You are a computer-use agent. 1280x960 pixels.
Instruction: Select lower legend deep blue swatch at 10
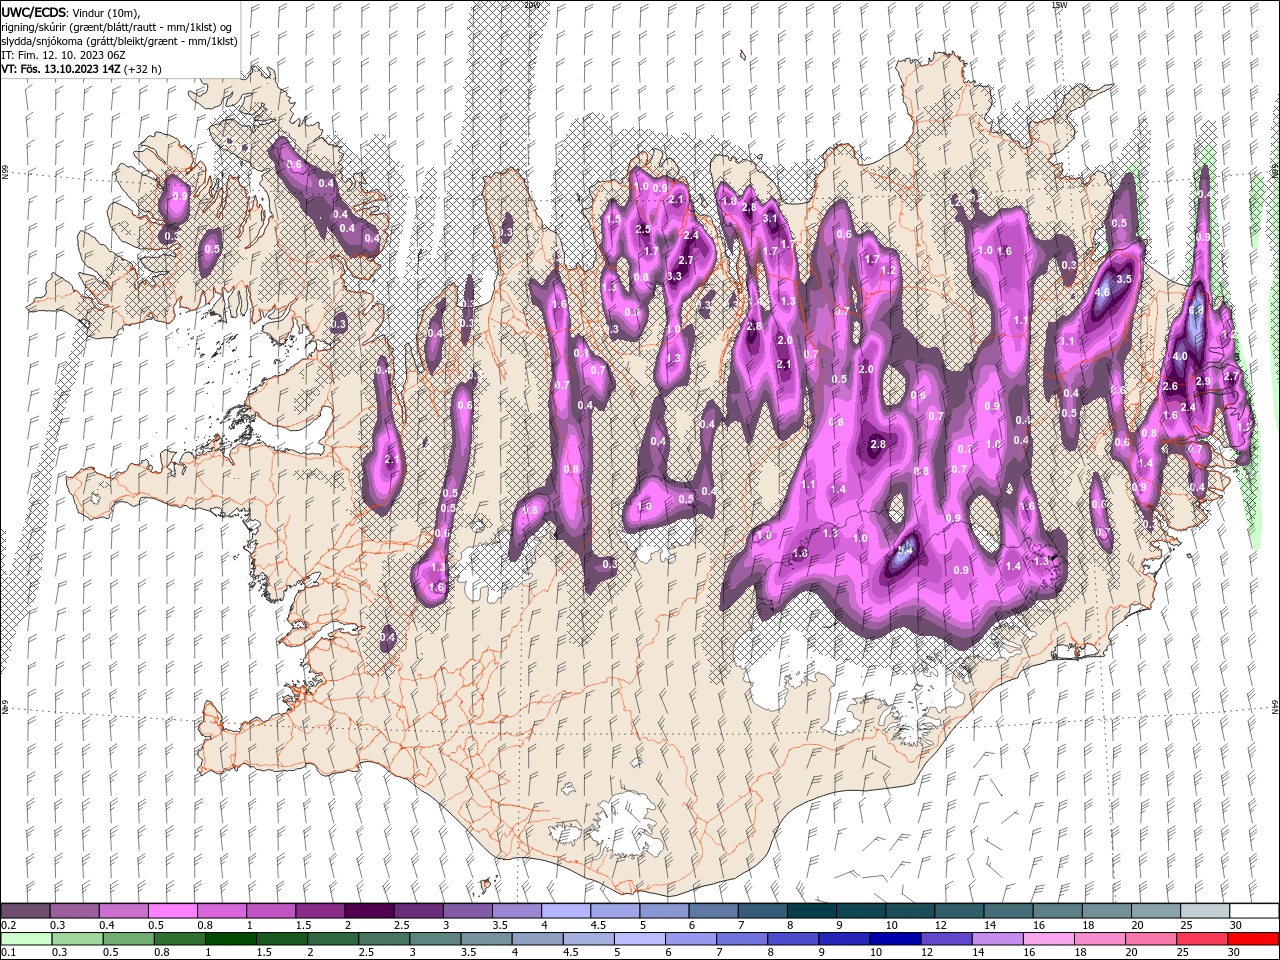coord(894,939)
